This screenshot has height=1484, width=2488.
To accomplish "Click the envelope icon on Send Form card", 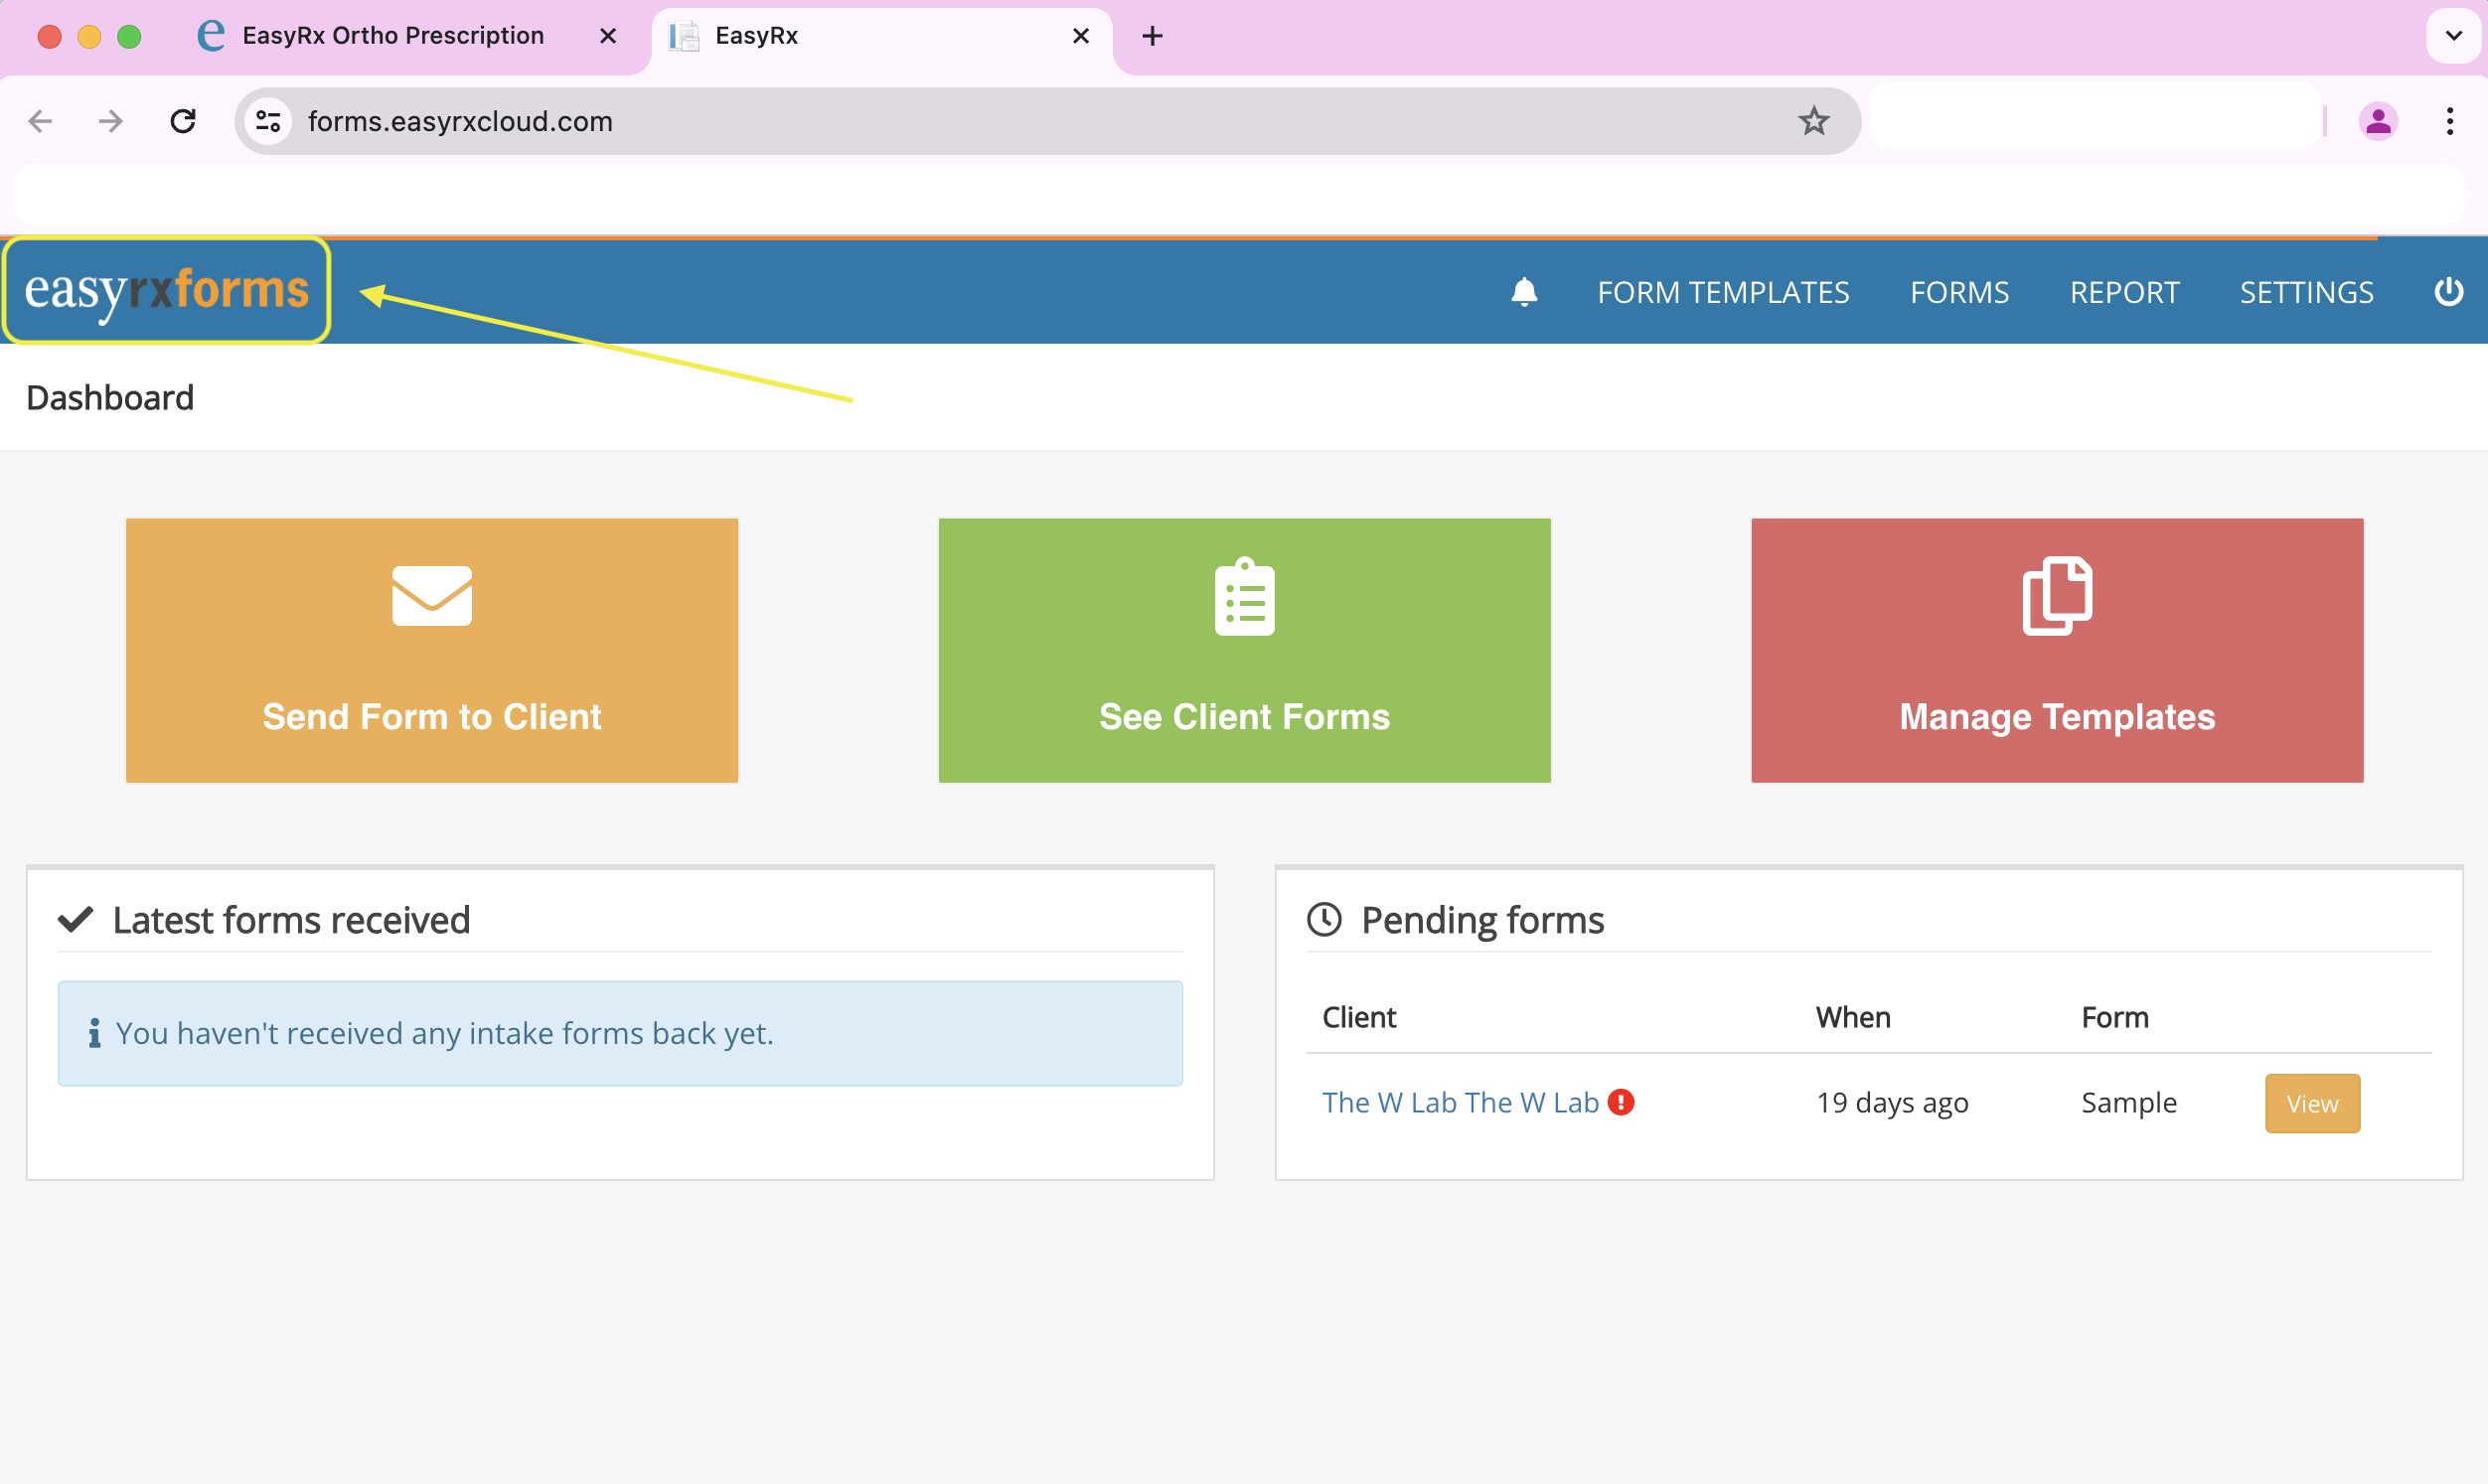I will tap(432, 596).
